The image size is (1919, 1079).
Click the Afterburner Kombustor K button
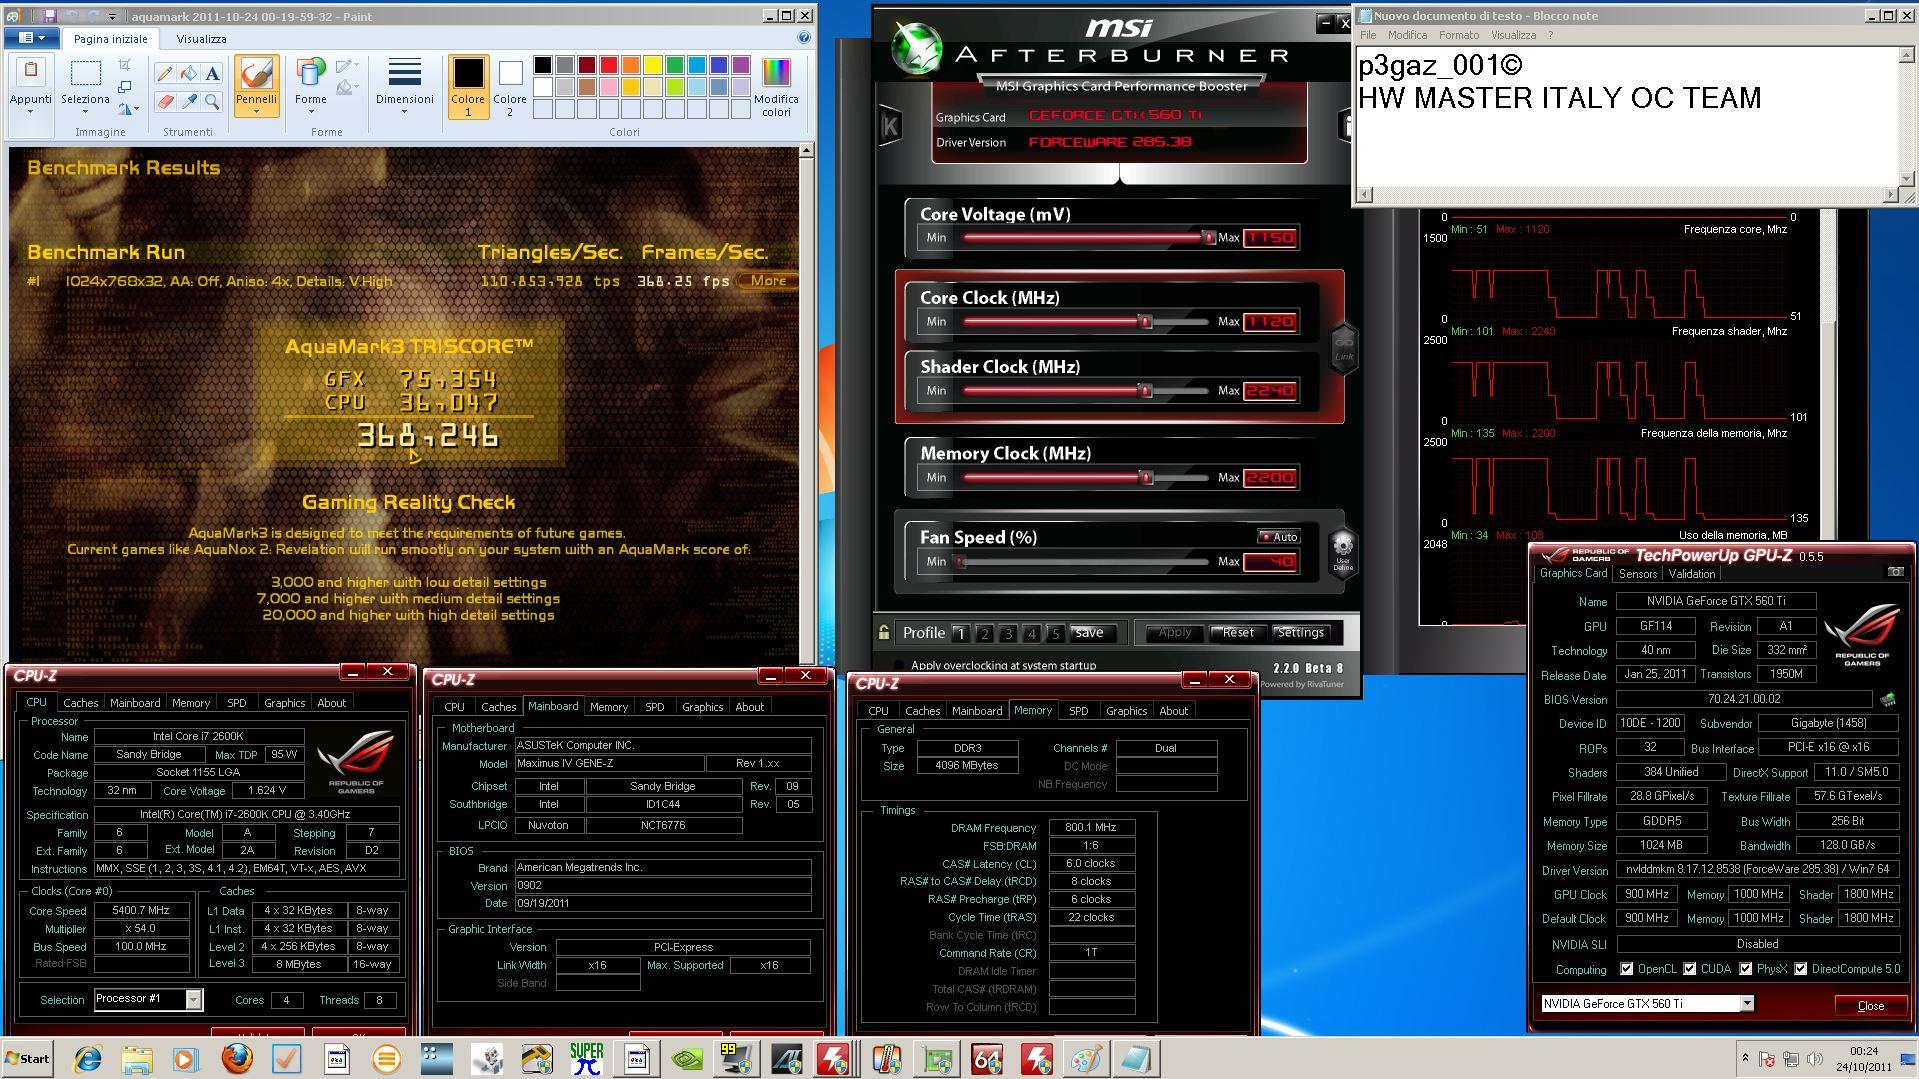pyautogui.click(x=890, y=126)
